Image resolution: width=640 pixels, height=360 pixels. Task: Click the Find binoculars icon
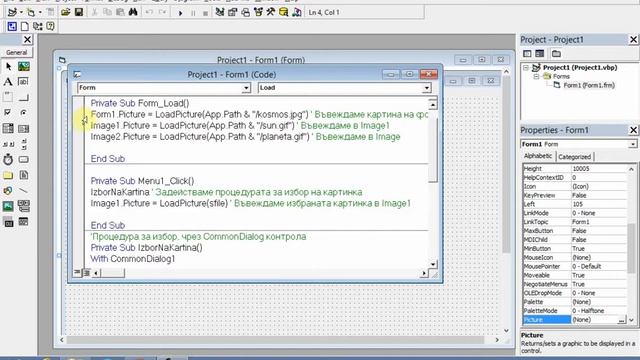pos(133,12)
